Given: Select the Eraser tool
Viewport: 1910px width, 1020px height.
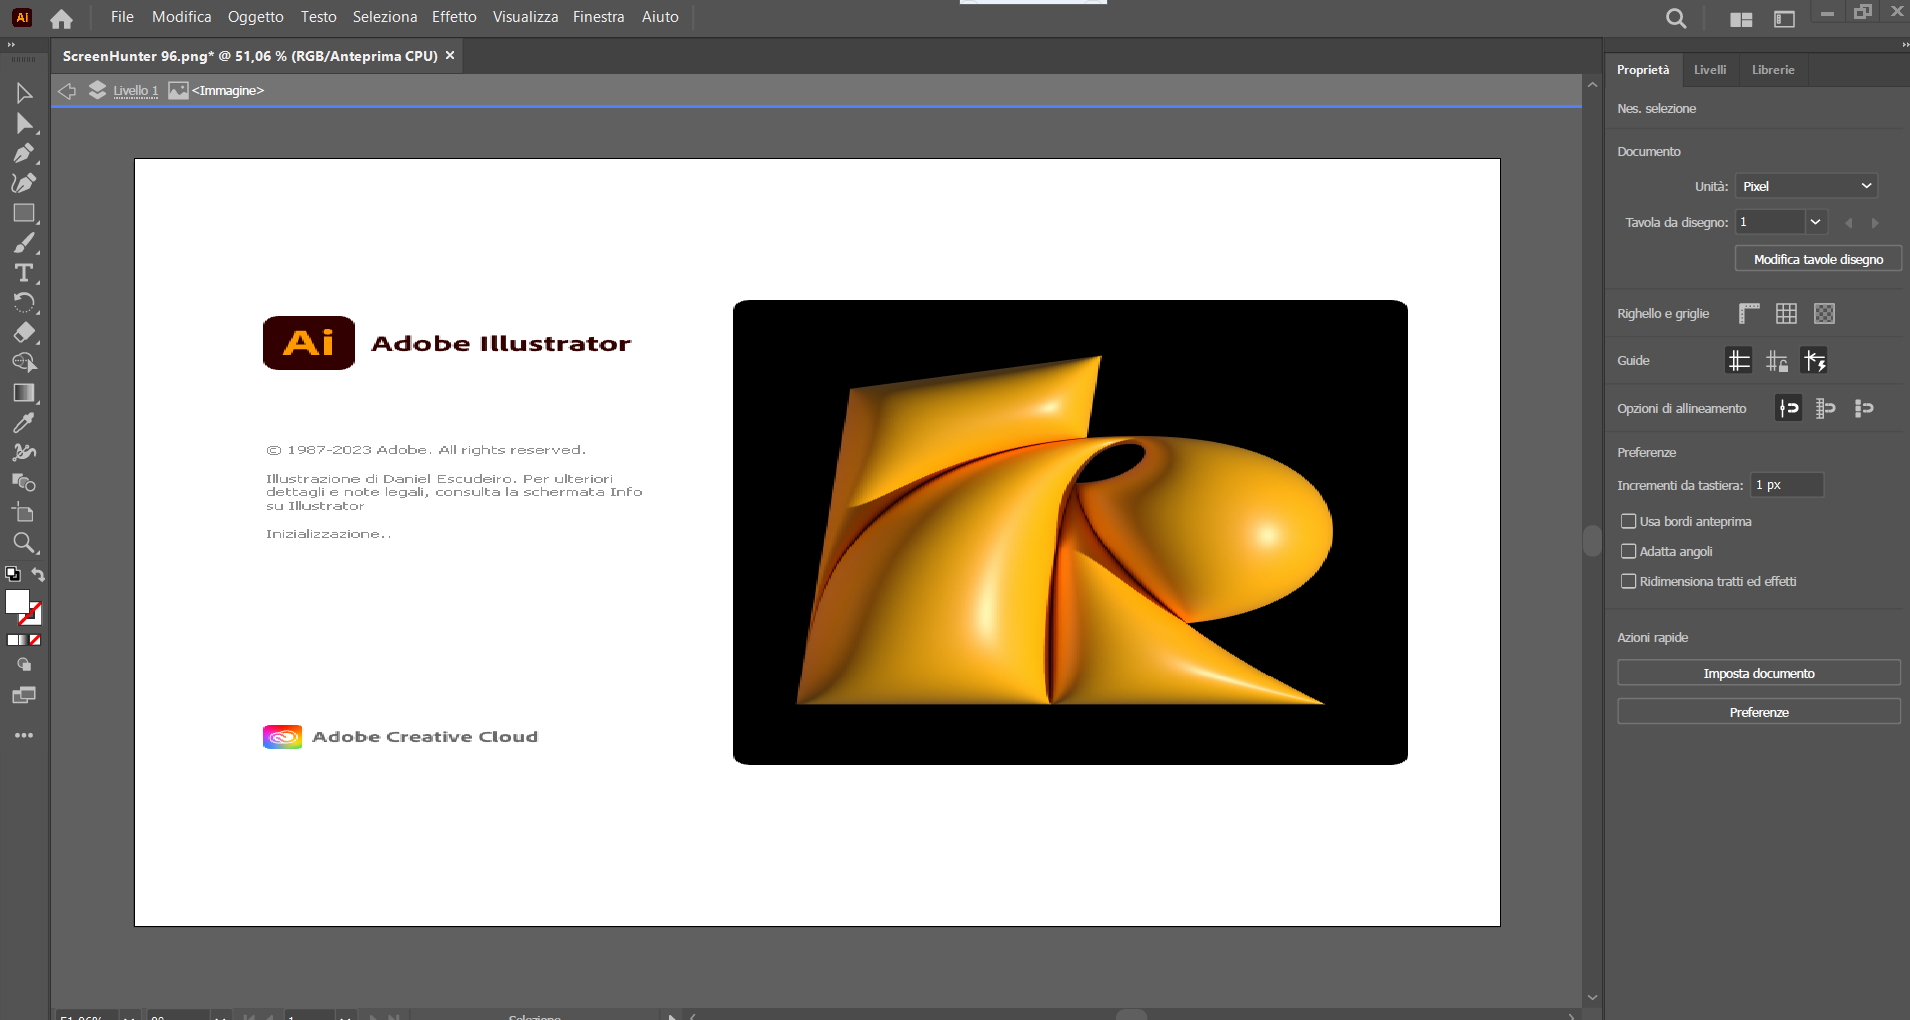Looking at the screenshot, I should (x=24, y=333).
